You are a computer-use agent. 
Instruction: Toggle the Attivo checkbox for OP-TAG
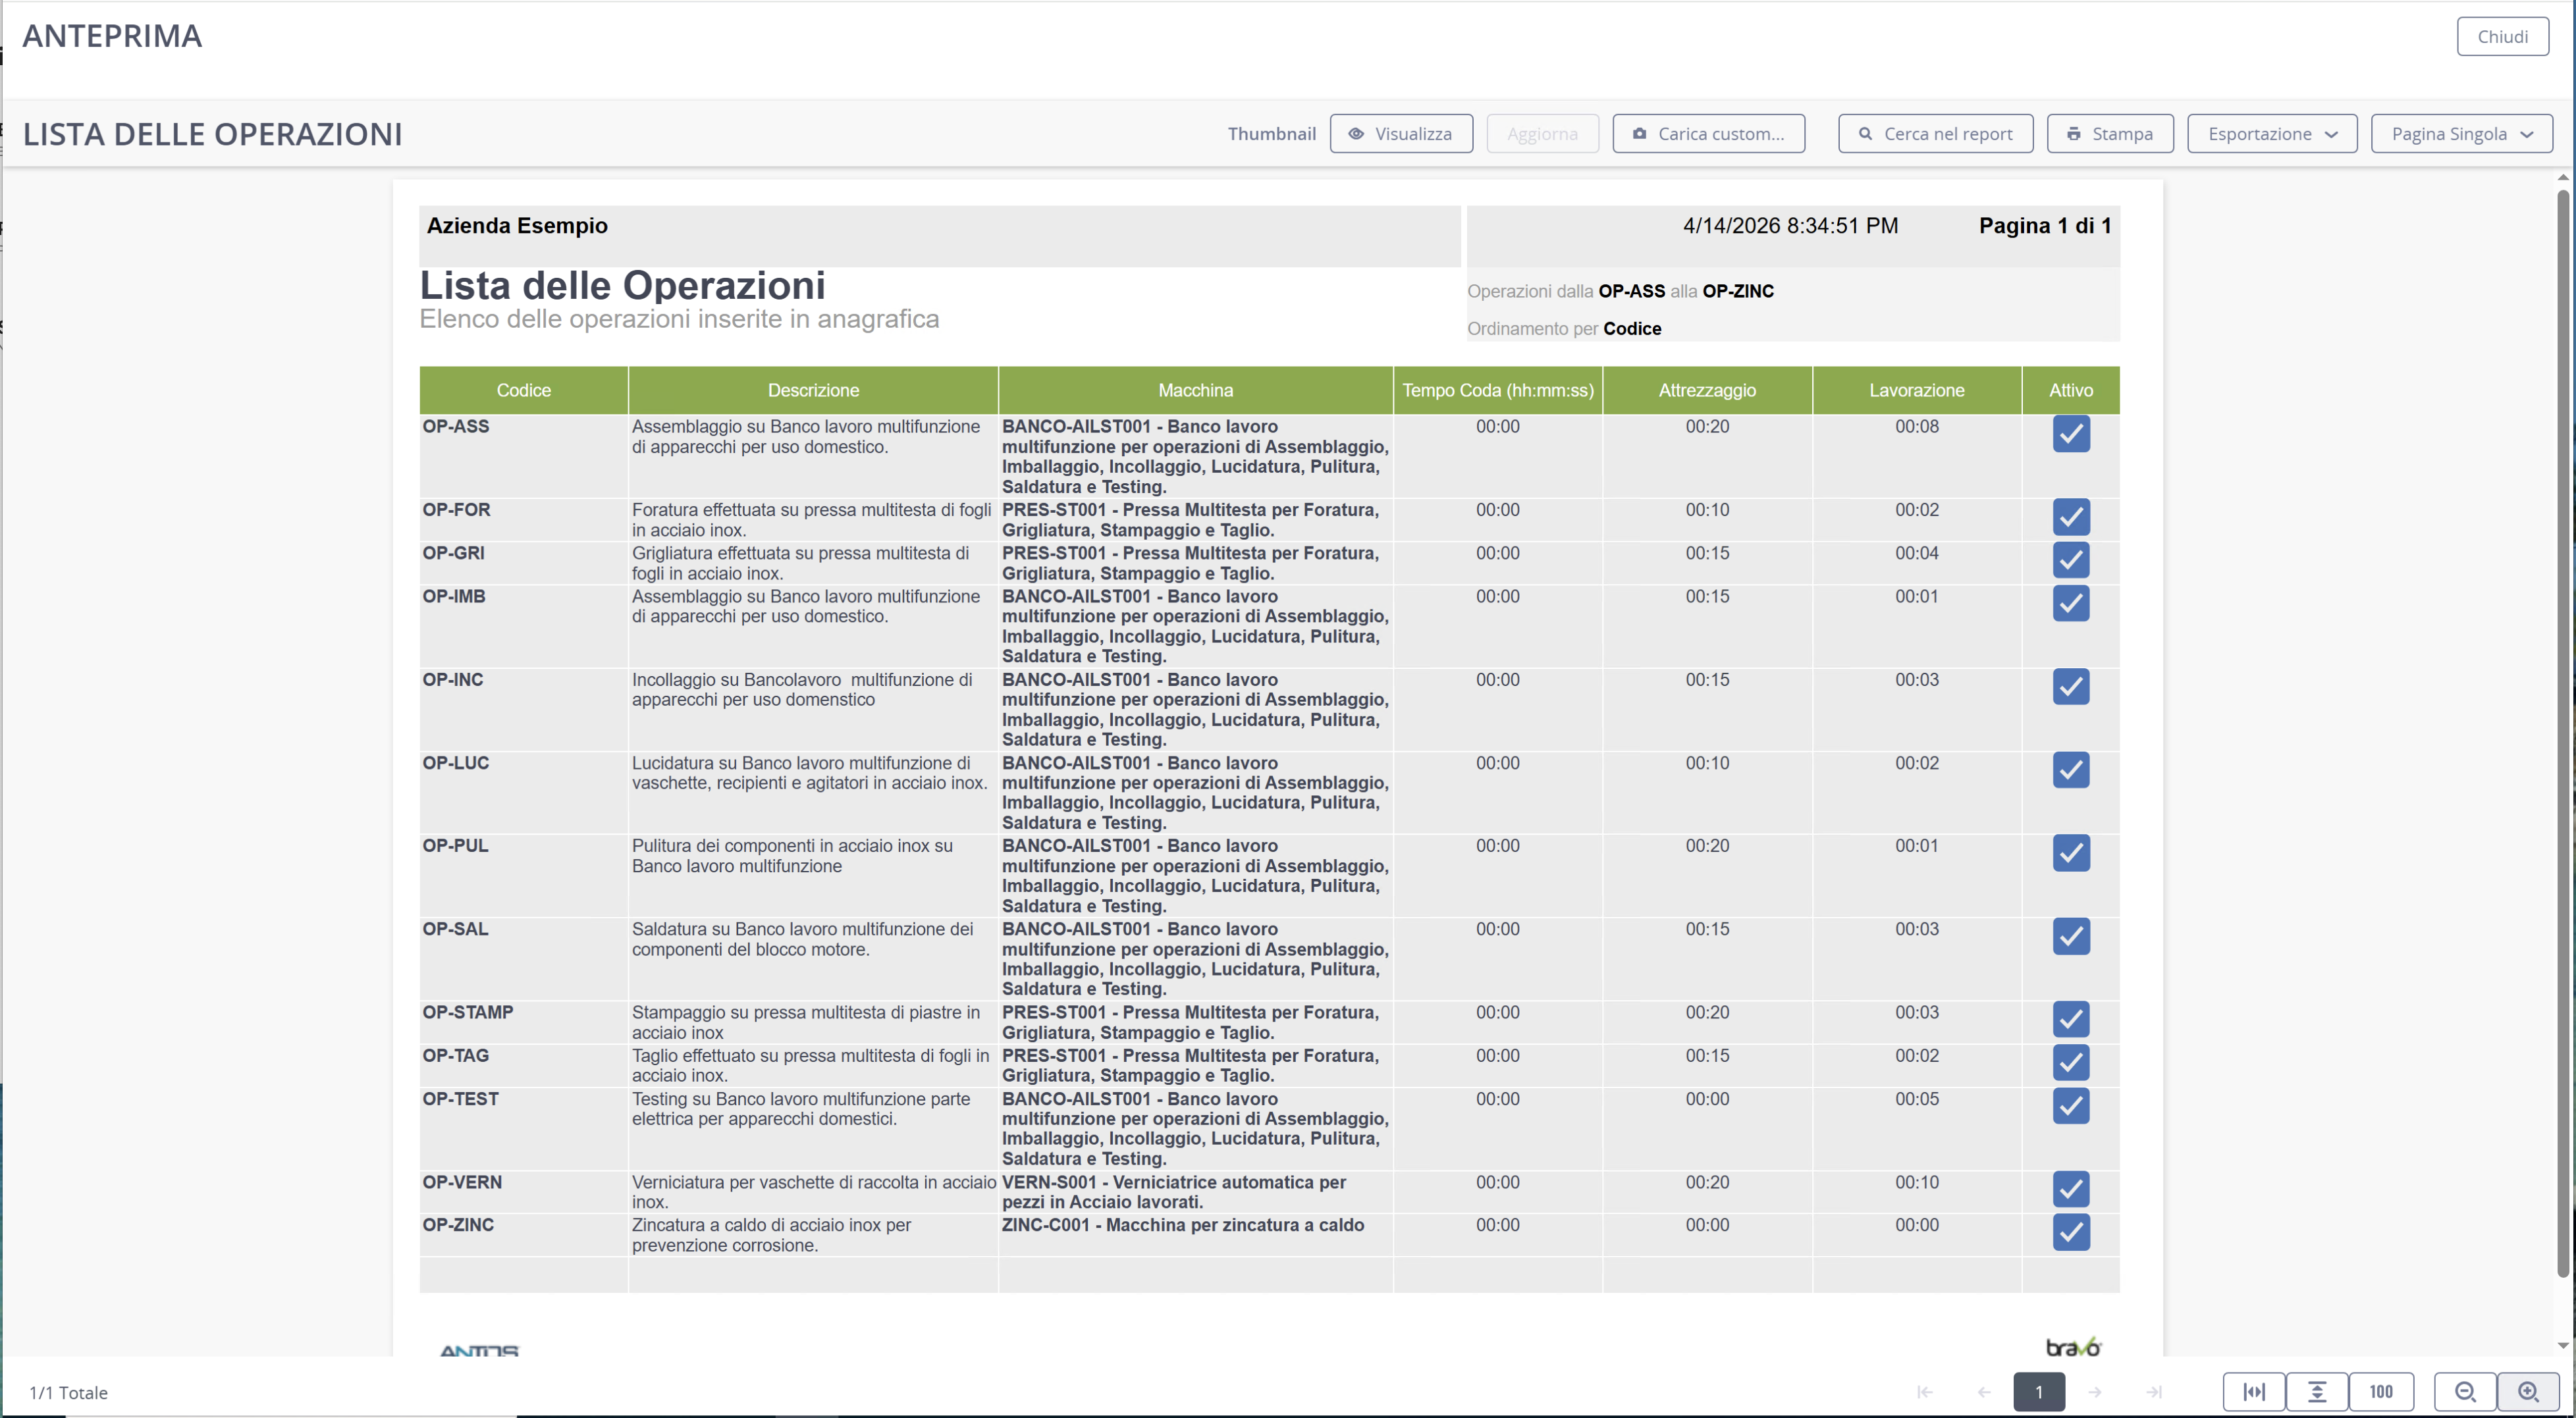2071,1062
